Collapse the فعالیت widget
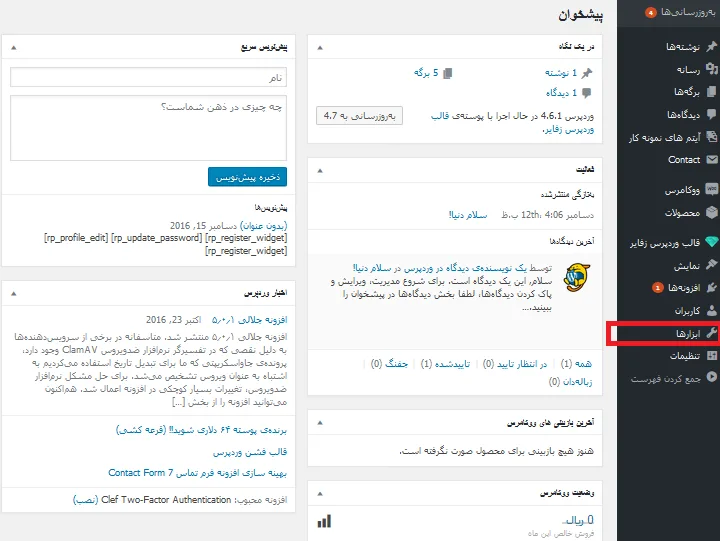 [x=320, y=170]
